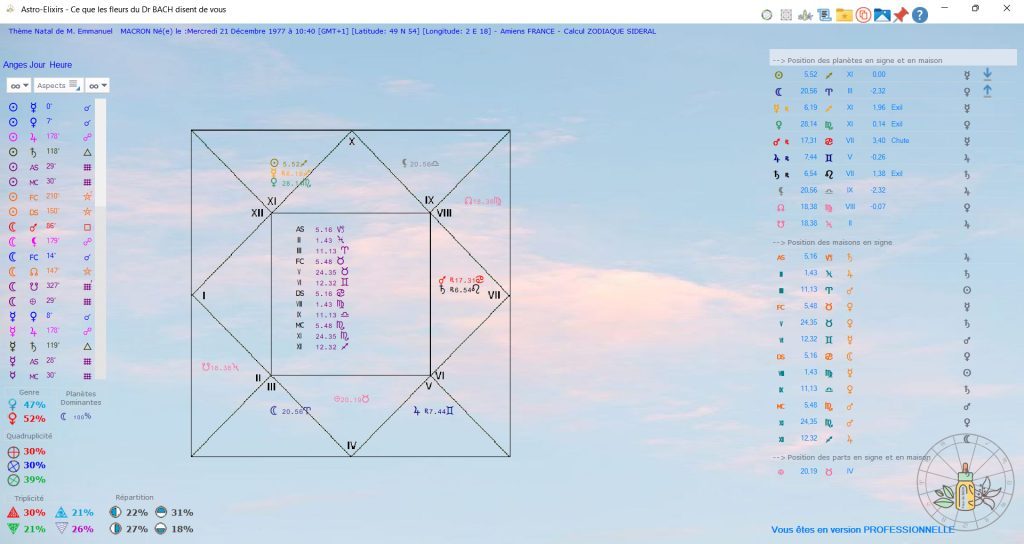Click the dotted square selection icon
Image resolution: width=1024 pixels, height=544 pixels.
pyautogui.click(x=786, y=15)
